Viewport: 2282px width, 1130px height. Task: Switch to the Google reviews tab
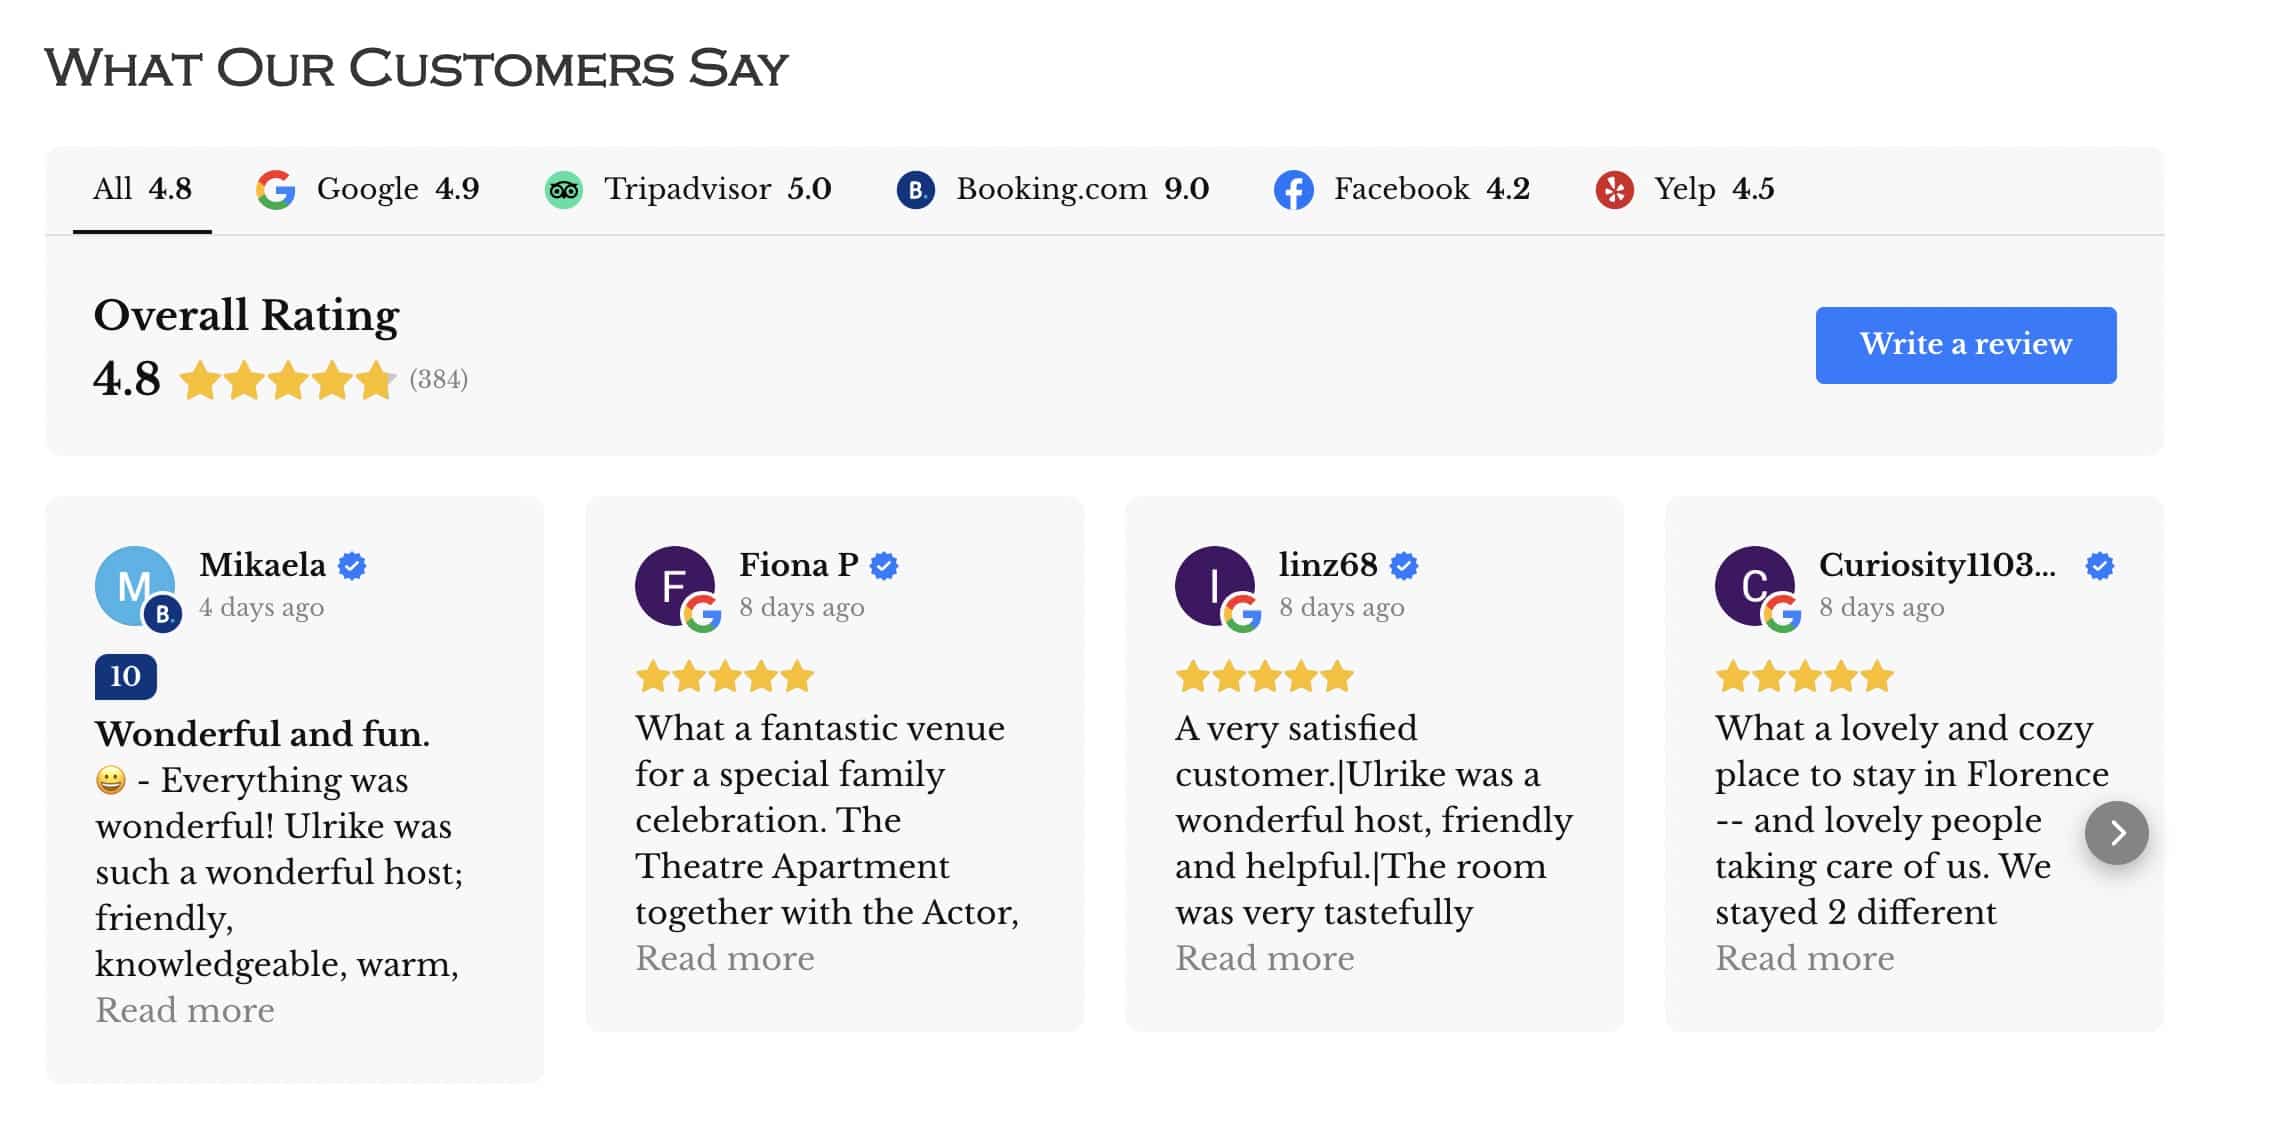click(x=367, y=189)
